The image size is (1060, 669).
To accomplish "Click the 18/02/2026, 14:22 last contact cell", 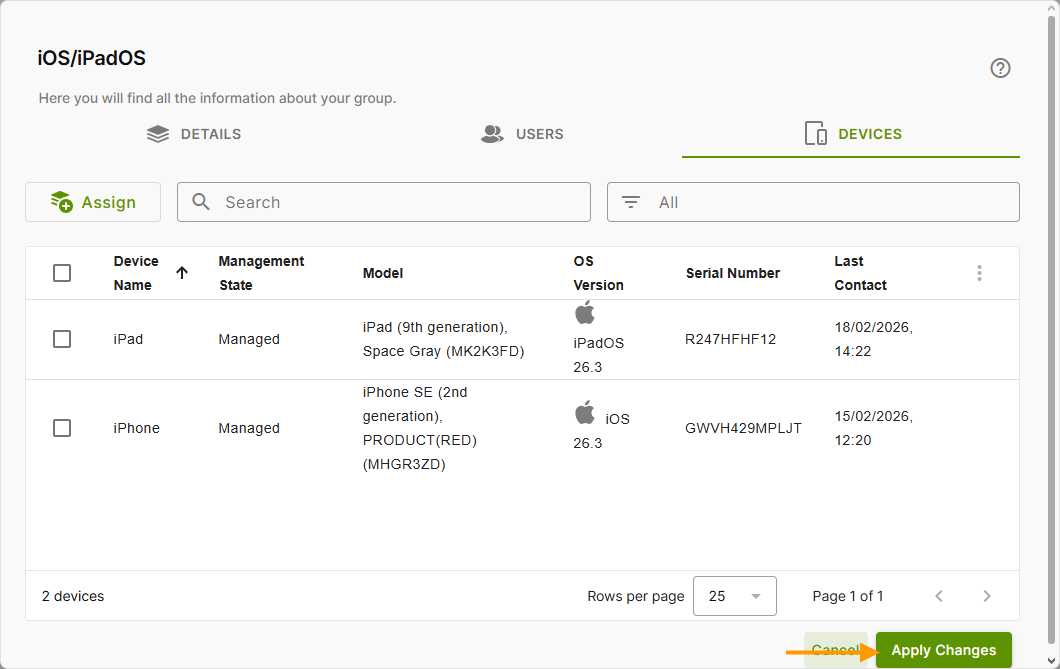I will (873, 339).
